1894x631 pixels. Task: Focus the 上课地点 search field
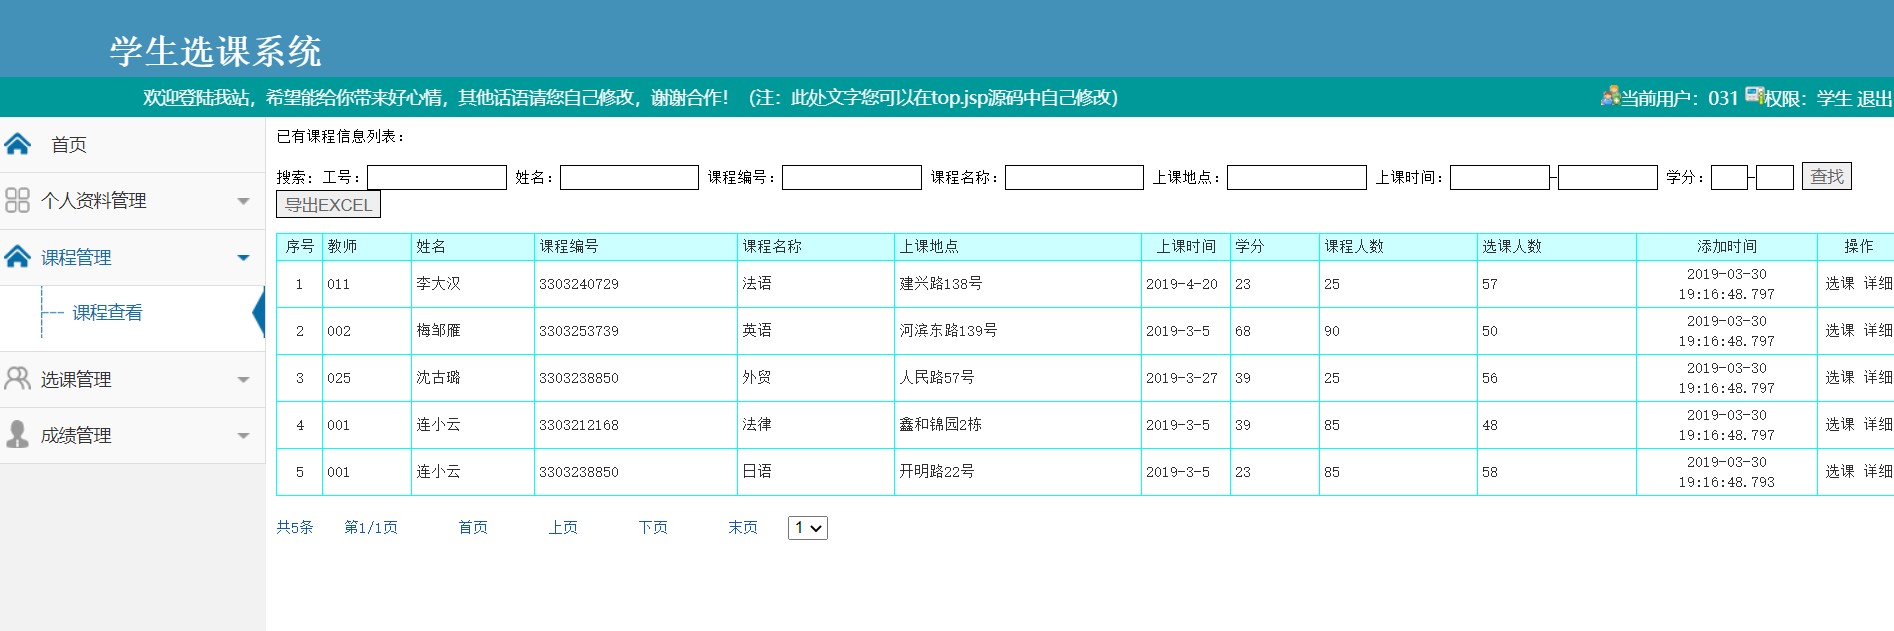[1297, 177]
